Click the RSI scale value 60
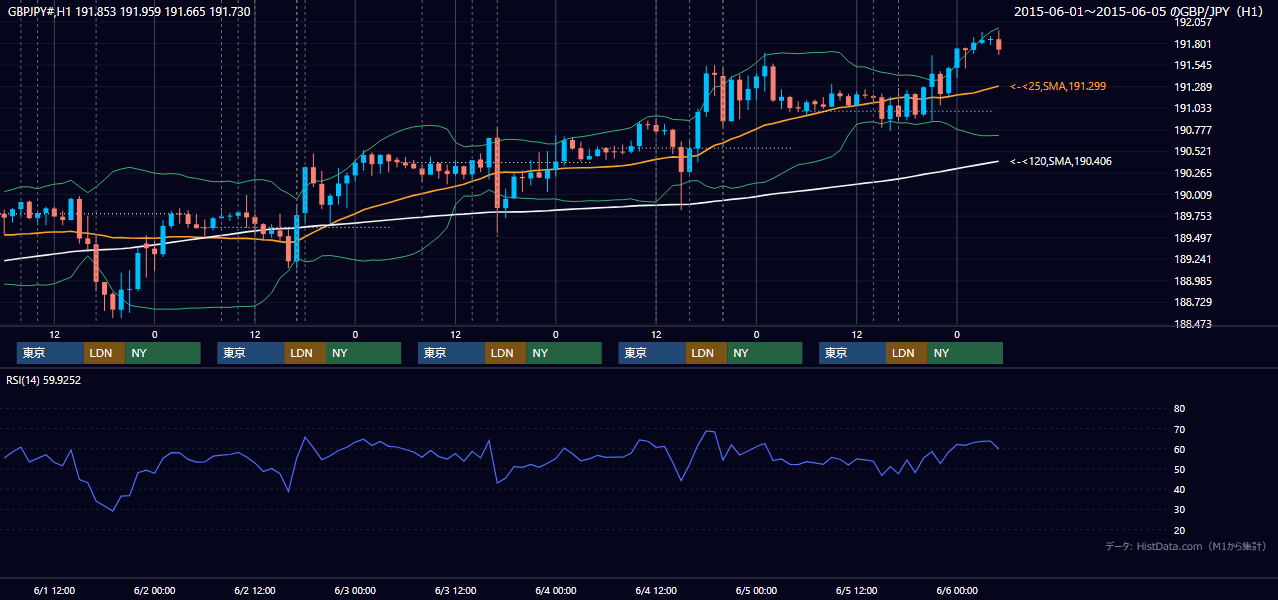 tap(1179, 449)
